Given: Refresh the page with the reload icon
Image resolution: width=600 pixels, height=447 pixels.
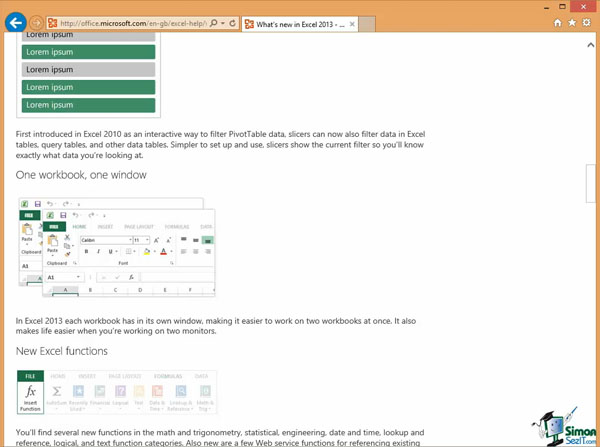Looking at the screenshot, I should tap(232, 23).
